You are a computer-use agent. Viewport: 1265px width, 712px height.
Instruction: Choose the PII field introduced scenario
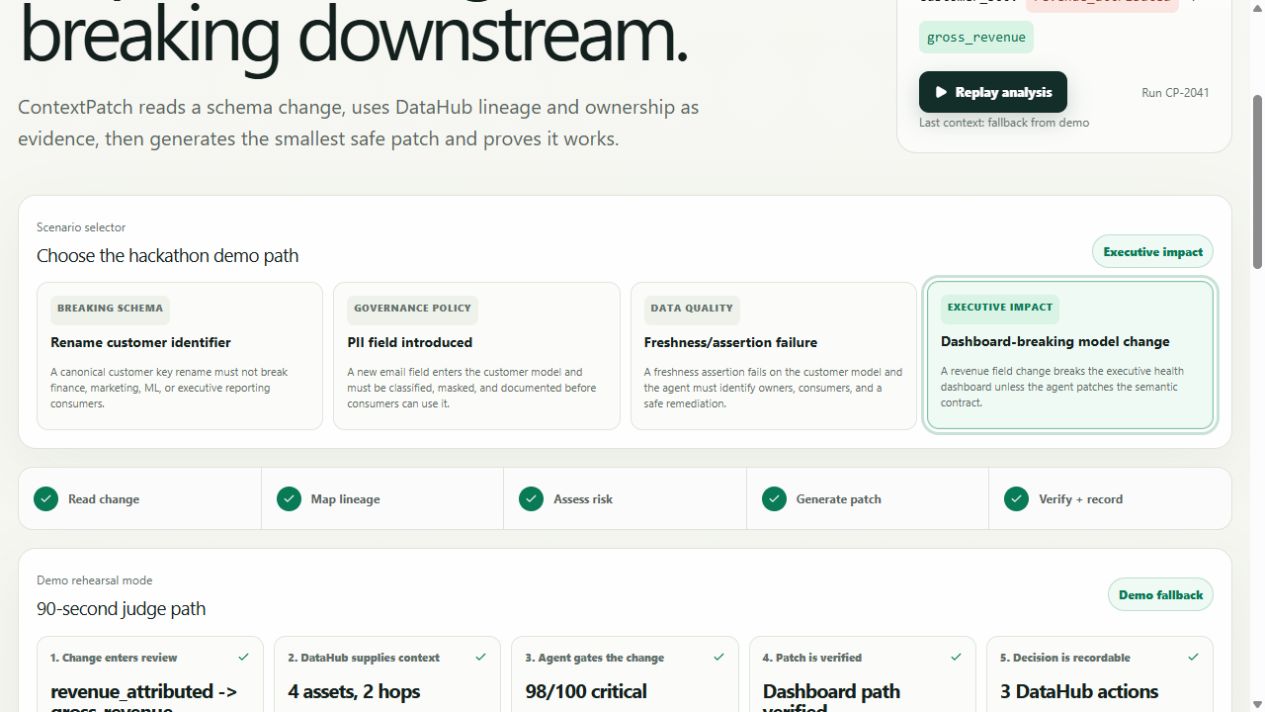476,356
